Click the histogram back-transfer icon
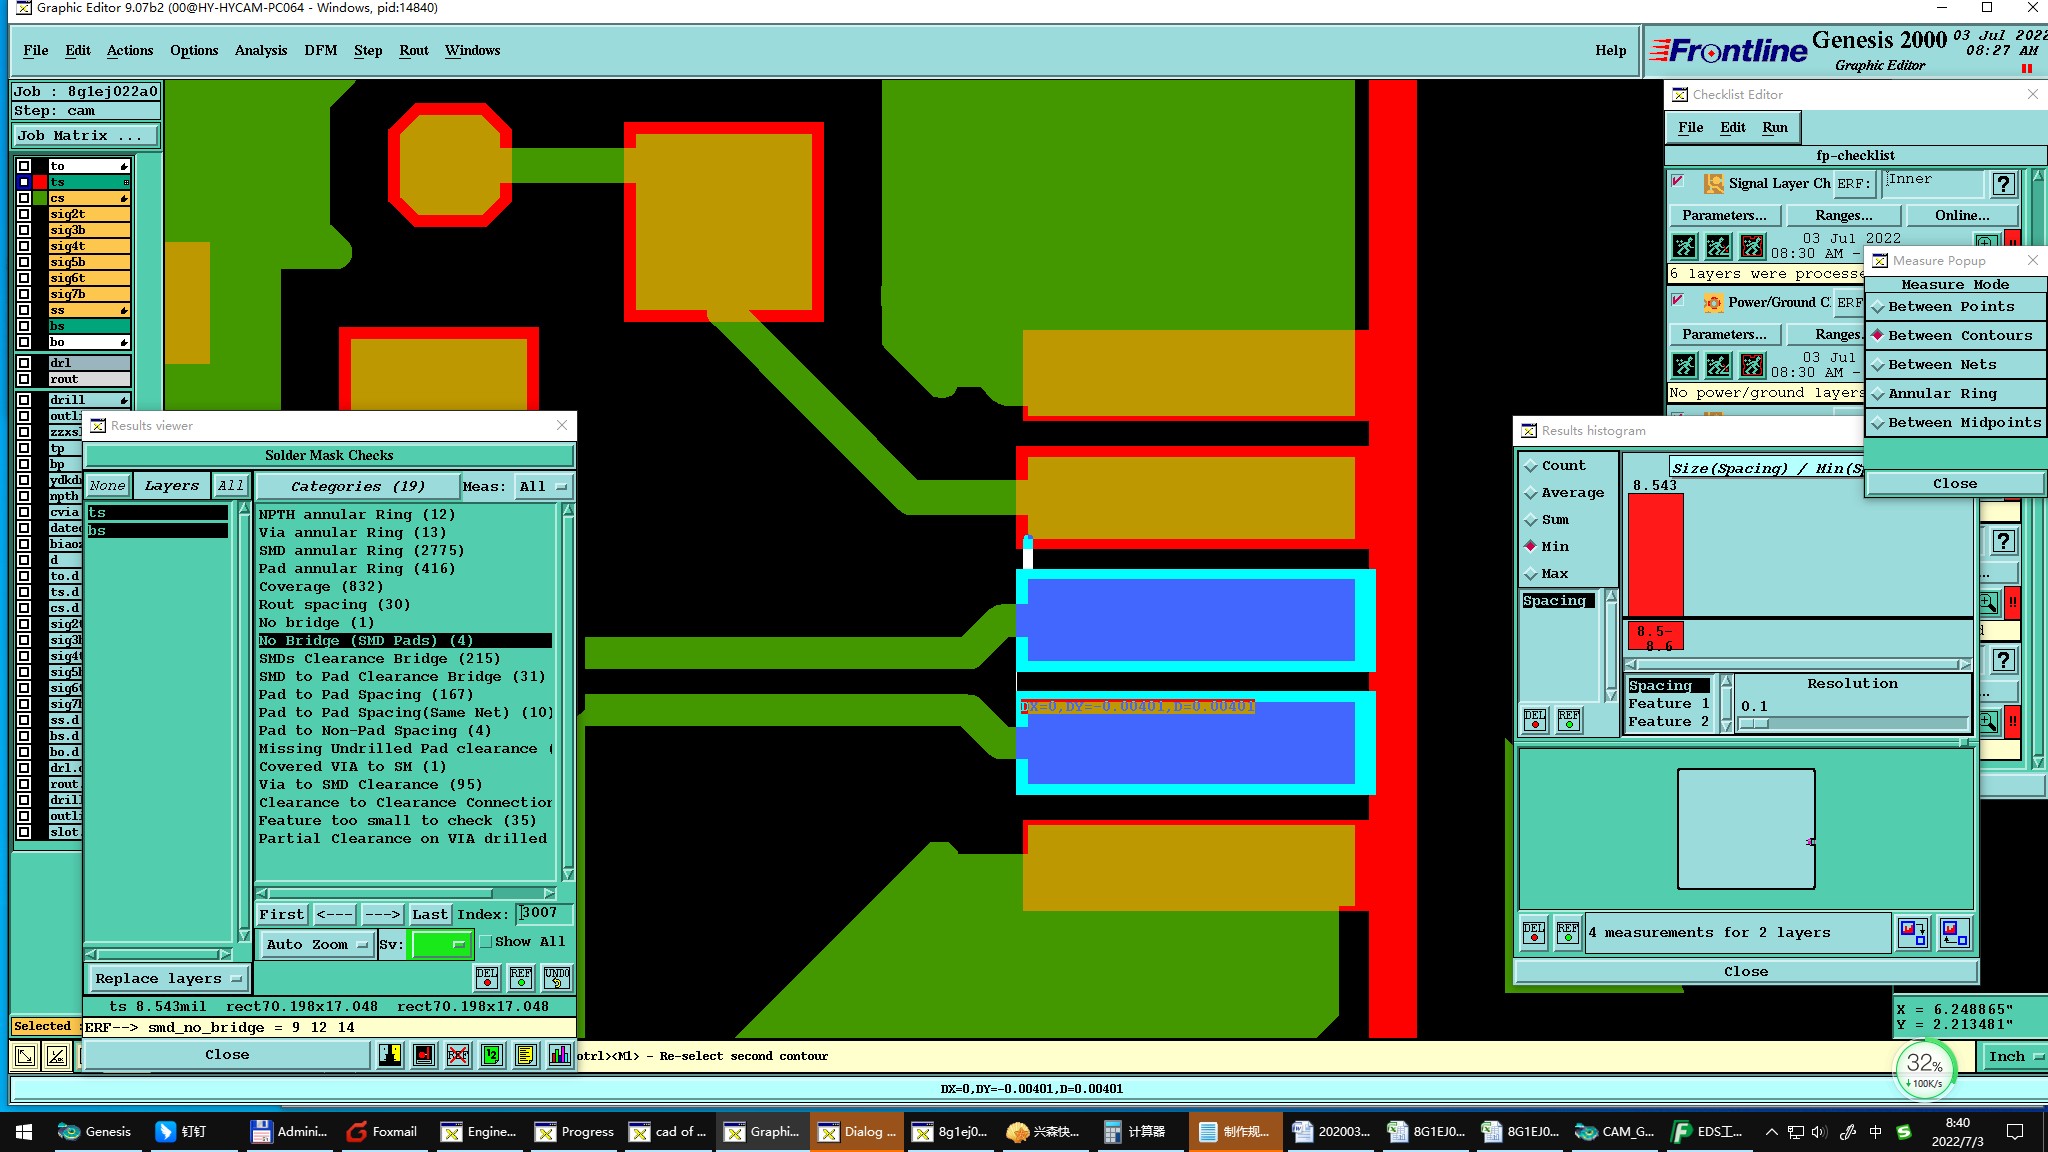2048x1152 pixels. (1955, 933)
